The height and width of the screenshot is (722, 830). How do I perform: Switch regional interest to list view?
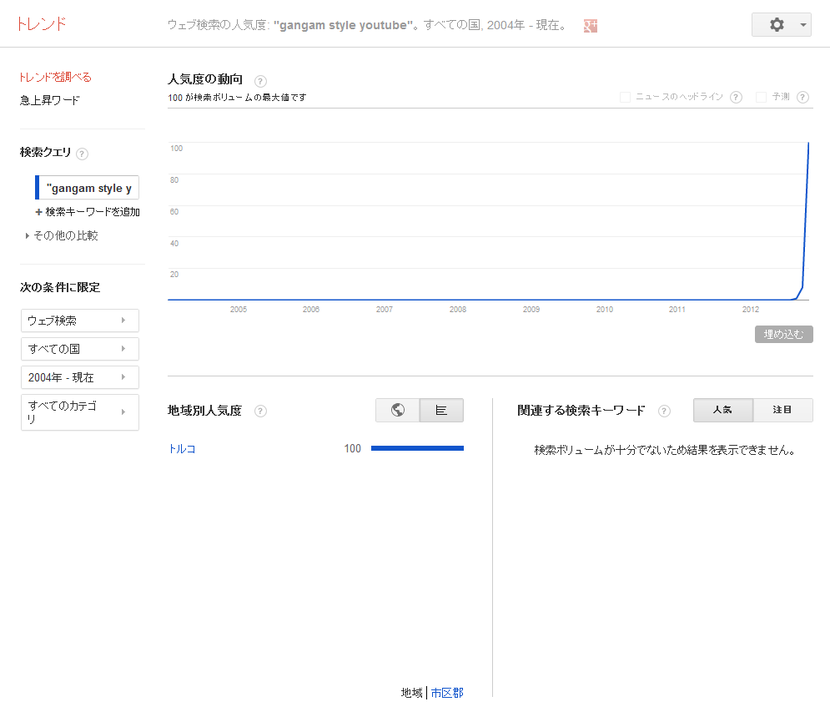point(441,410)
